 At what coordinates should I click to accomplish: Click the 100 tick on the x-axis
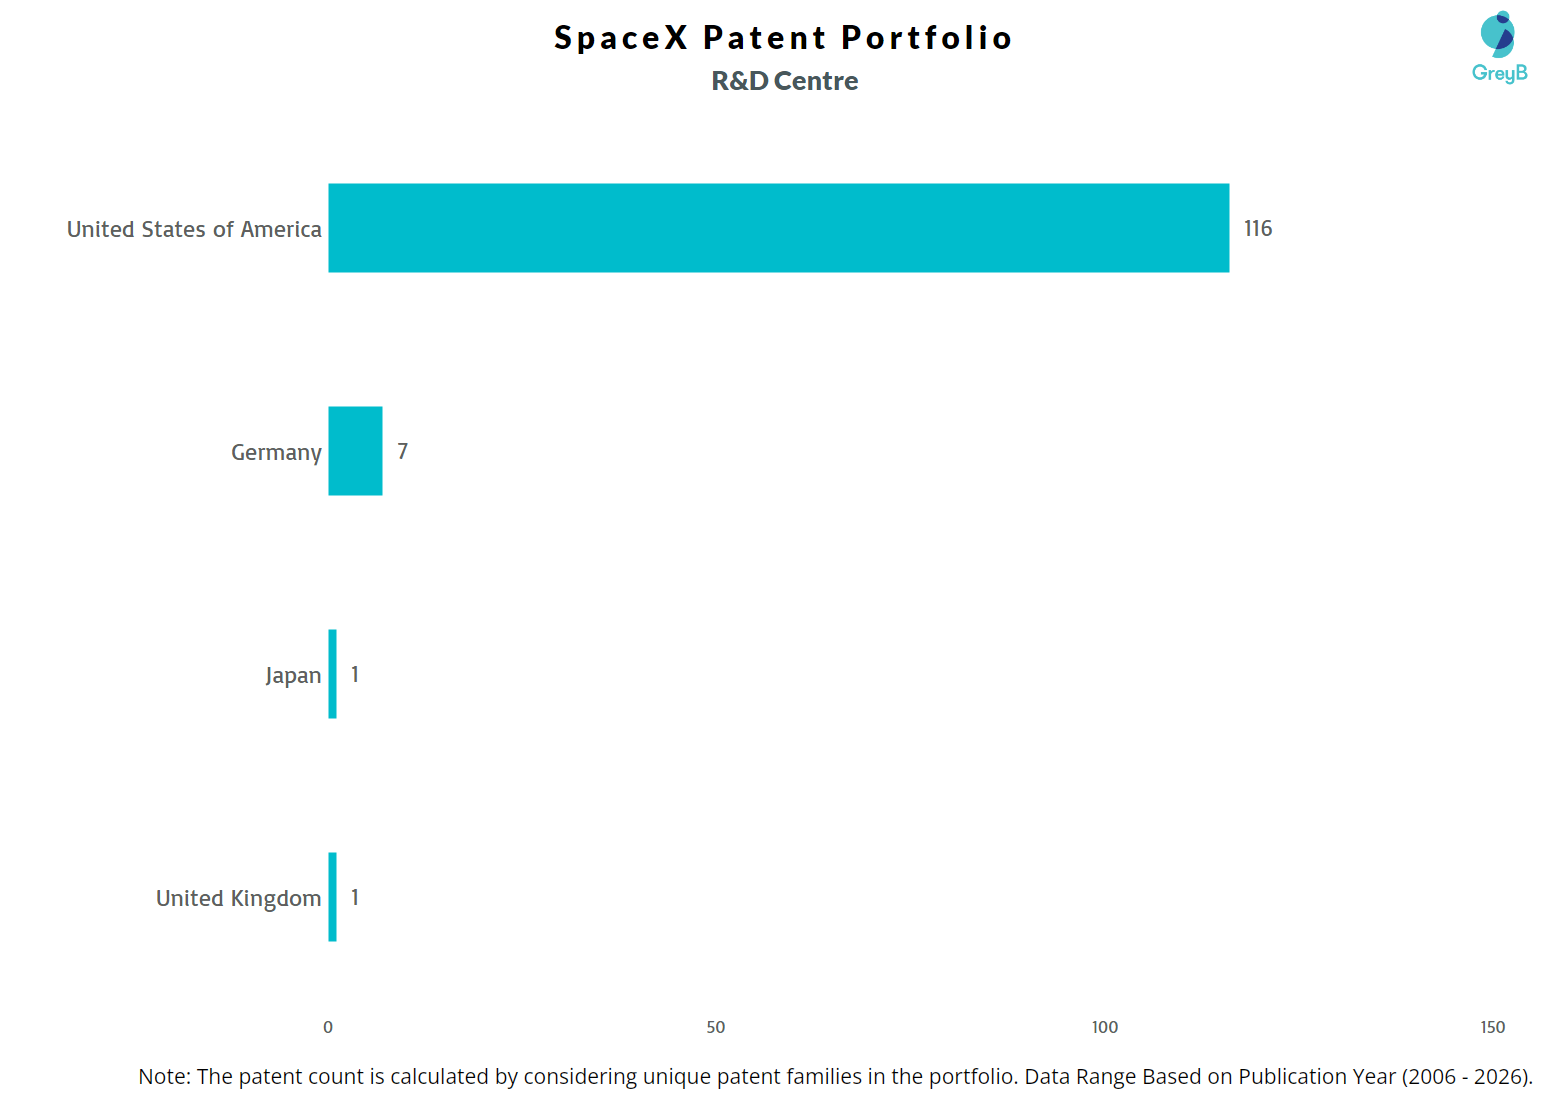(1104, 1027)
